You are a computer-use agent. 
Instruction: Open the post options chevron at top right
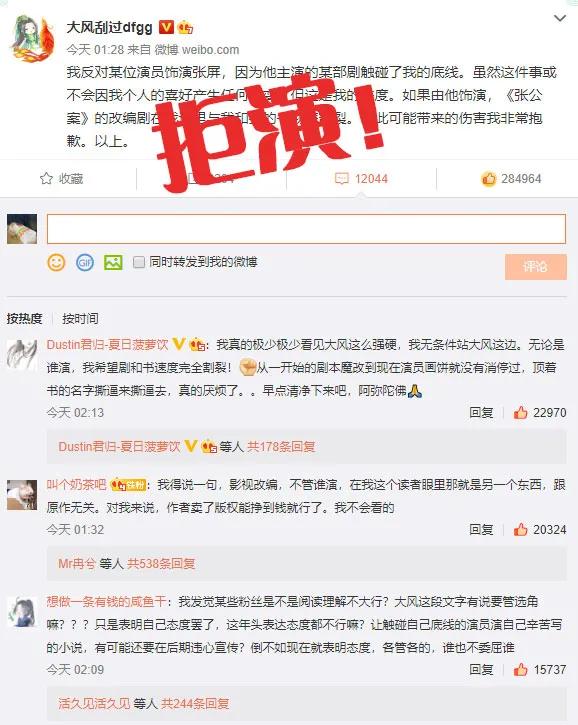(x=560, y=18)
